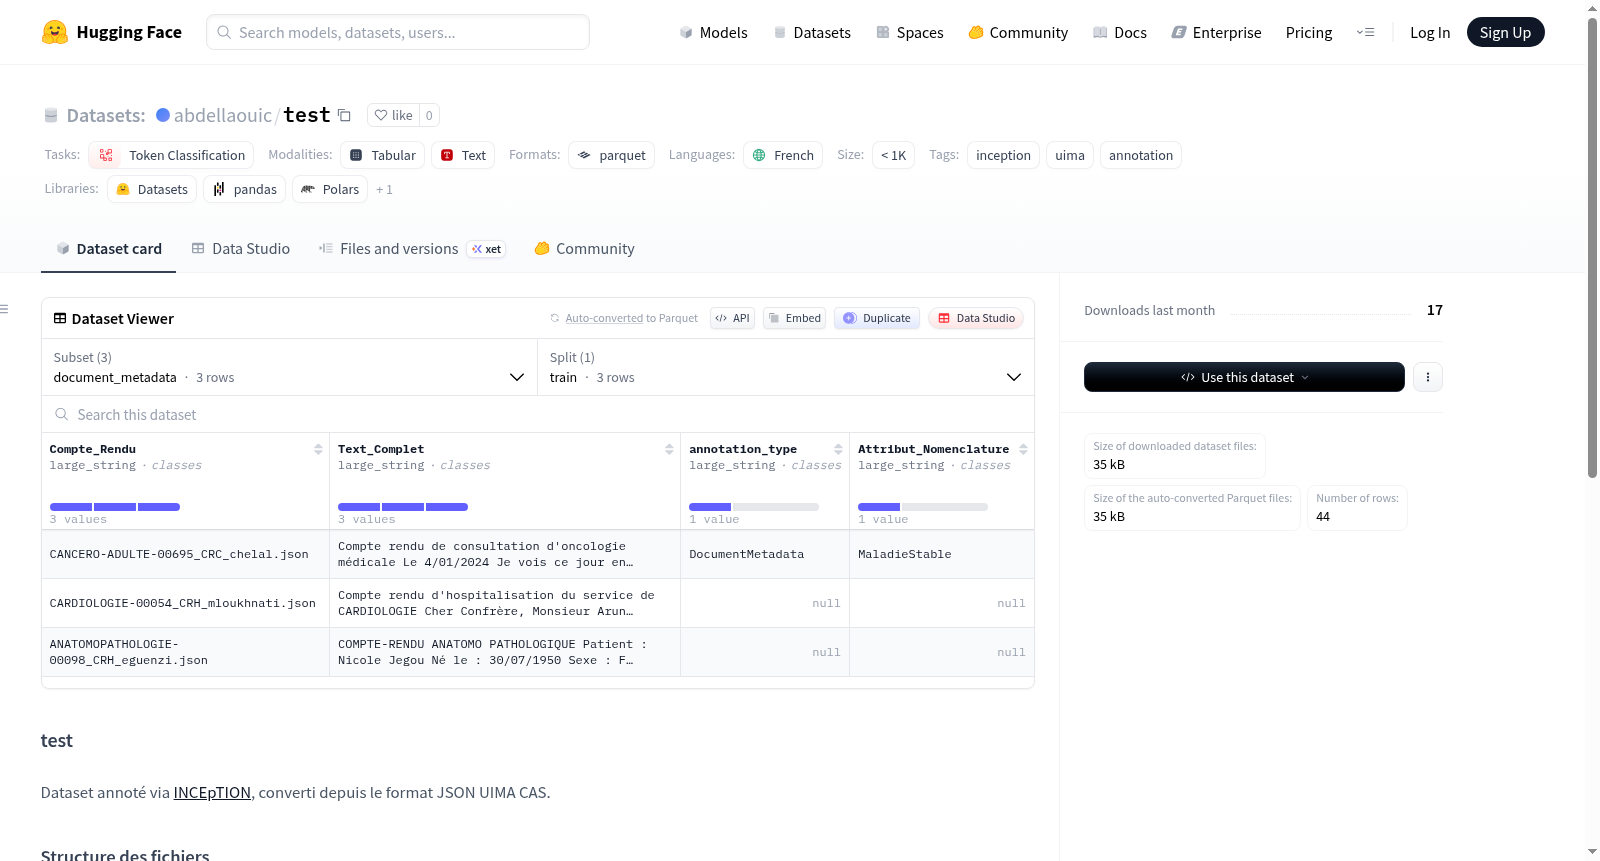Click the annotation tag
The width and height of the screenshot is (1600, 861).
(x=1141, y=155)
